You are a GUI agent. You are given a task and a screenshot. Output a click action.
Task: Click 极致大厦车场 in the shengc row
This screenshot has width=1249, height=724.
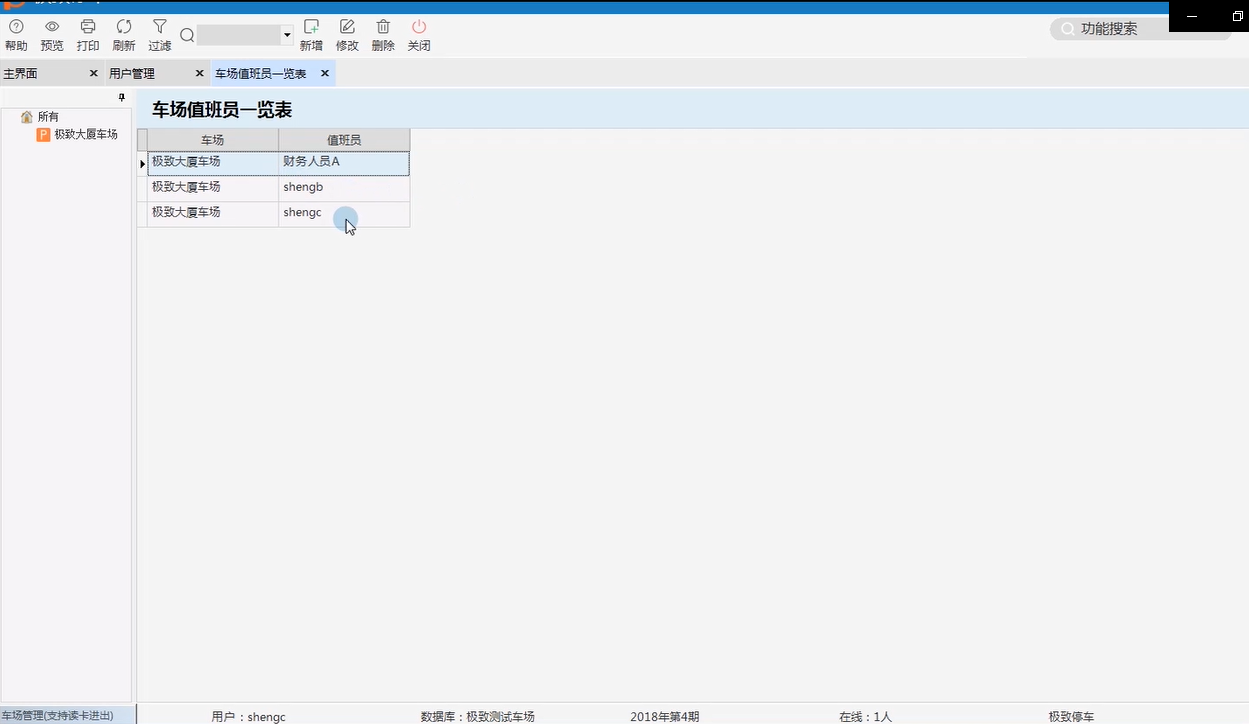[x=213, y=214]
